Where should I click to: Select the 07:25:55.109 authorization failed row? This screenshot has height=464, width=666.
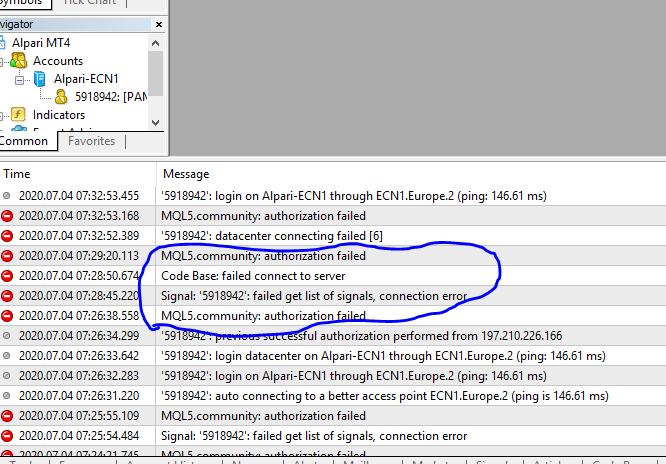333,416
